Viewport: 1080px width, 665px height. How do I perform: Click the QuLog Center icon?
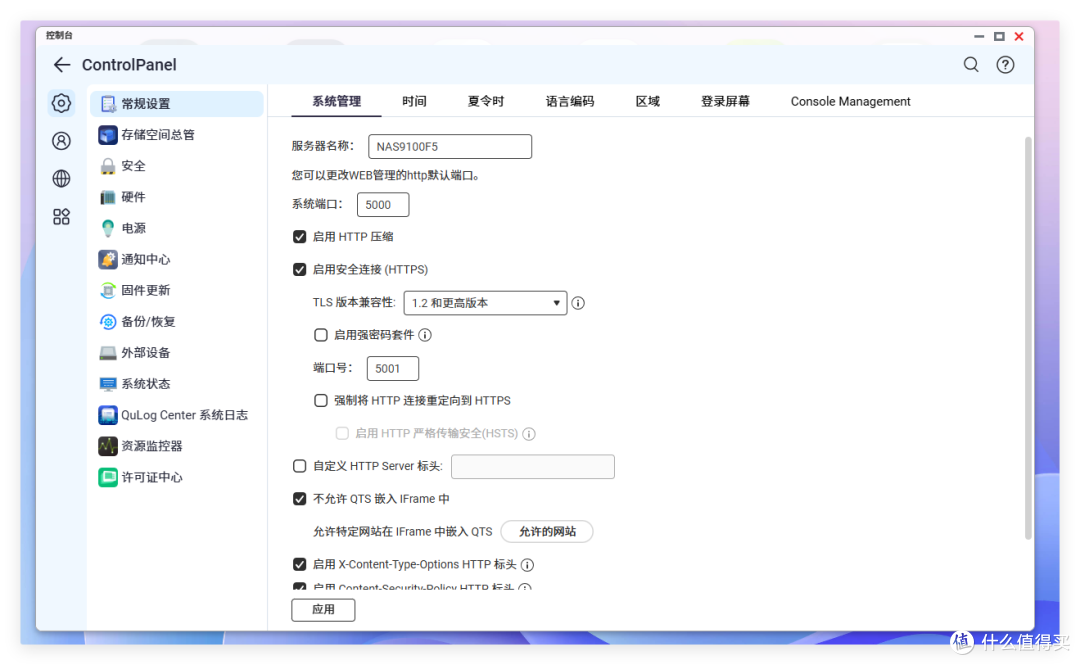[107, 415]
